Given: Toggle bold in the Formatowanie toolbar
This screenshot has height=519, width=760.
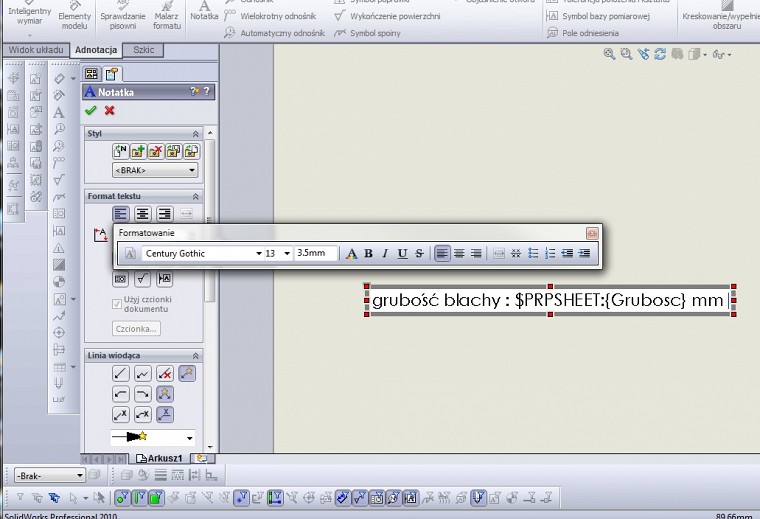Looking at the screenshot, I should coord(368,254).
